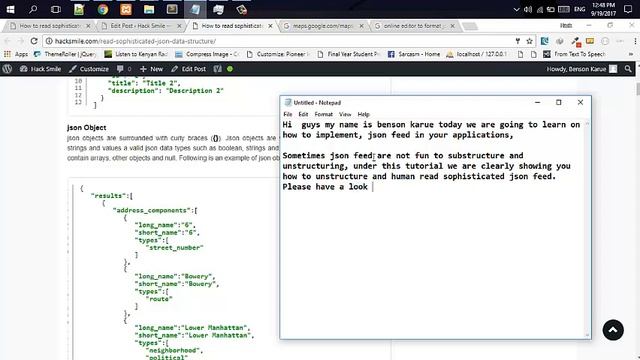Reload the page in Chrome

click(34, 41)
